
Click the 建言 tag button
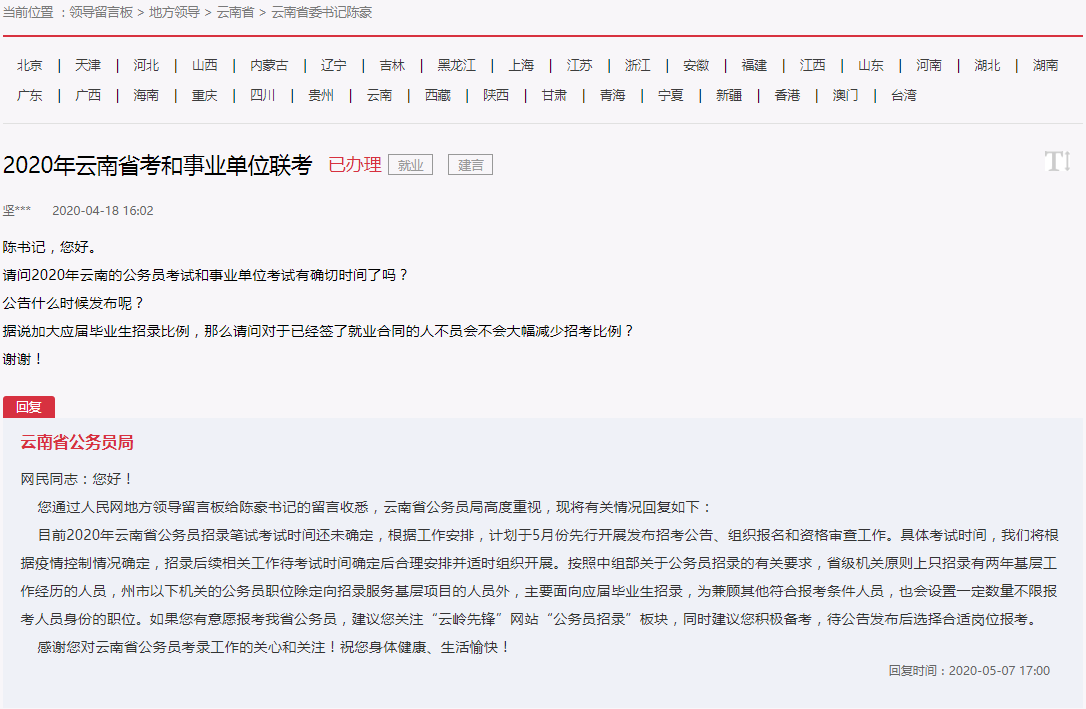(470, 165)
